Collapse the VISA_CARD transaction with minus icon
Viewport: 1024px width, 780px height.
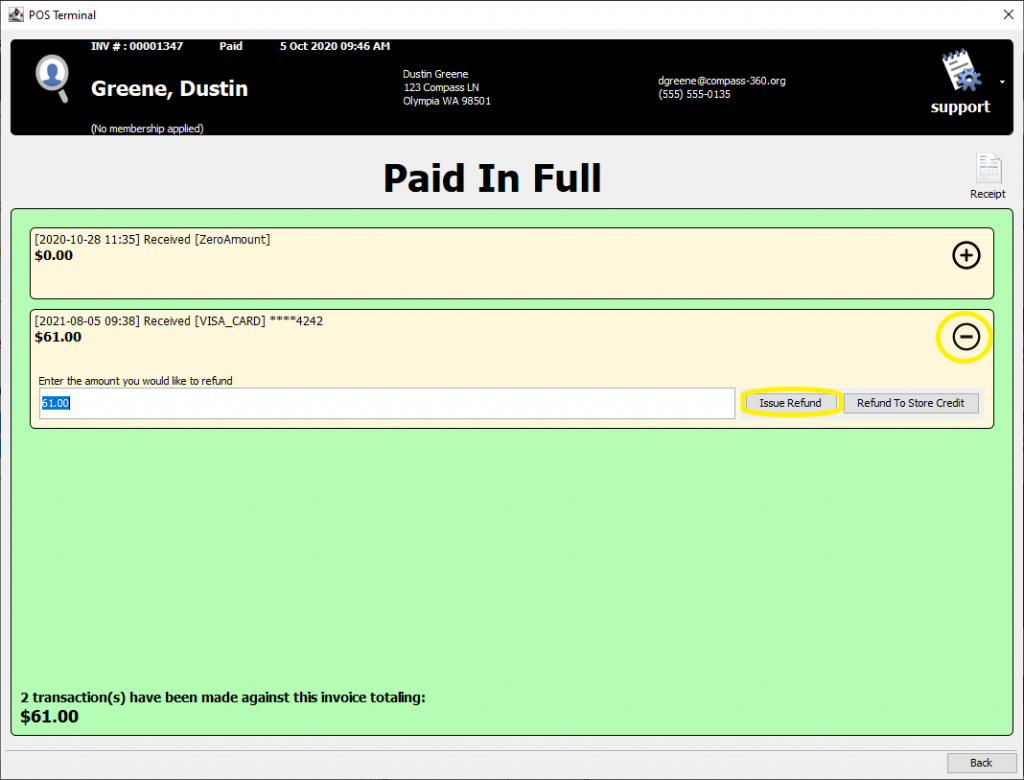coord(966,337)
